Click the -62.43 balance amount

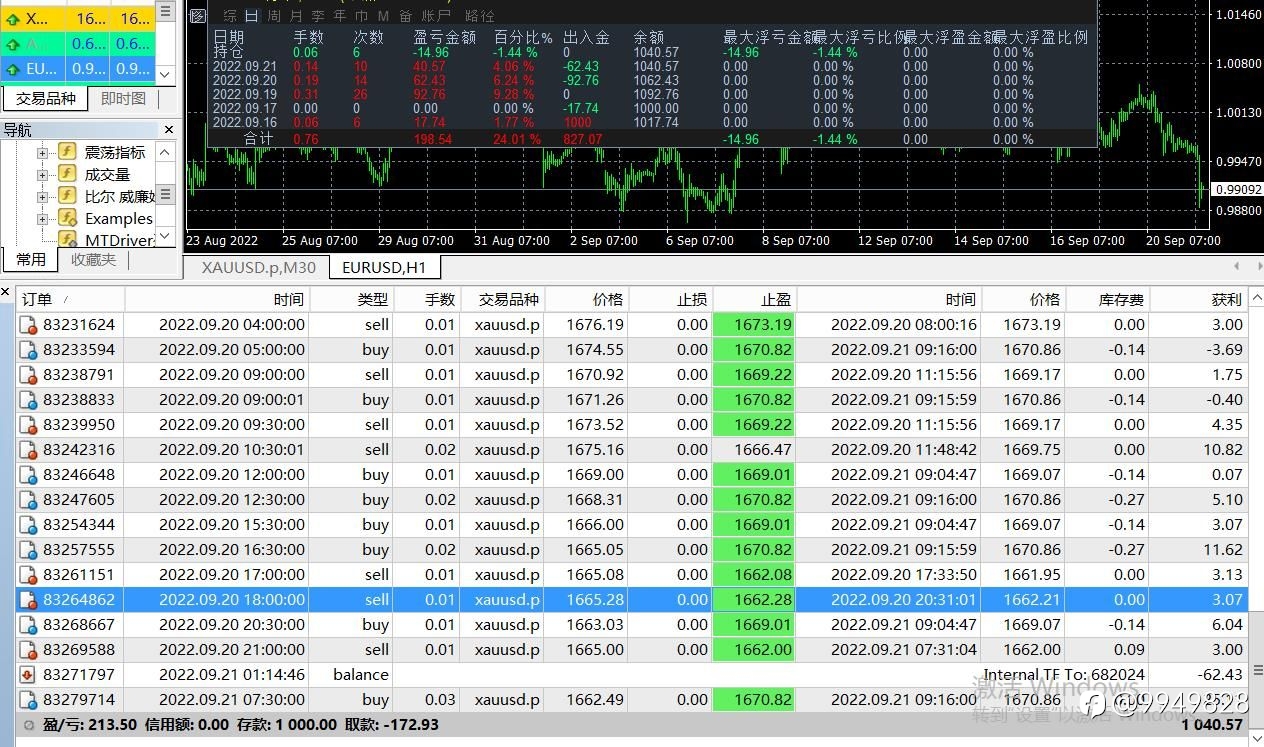[1220, 675]
